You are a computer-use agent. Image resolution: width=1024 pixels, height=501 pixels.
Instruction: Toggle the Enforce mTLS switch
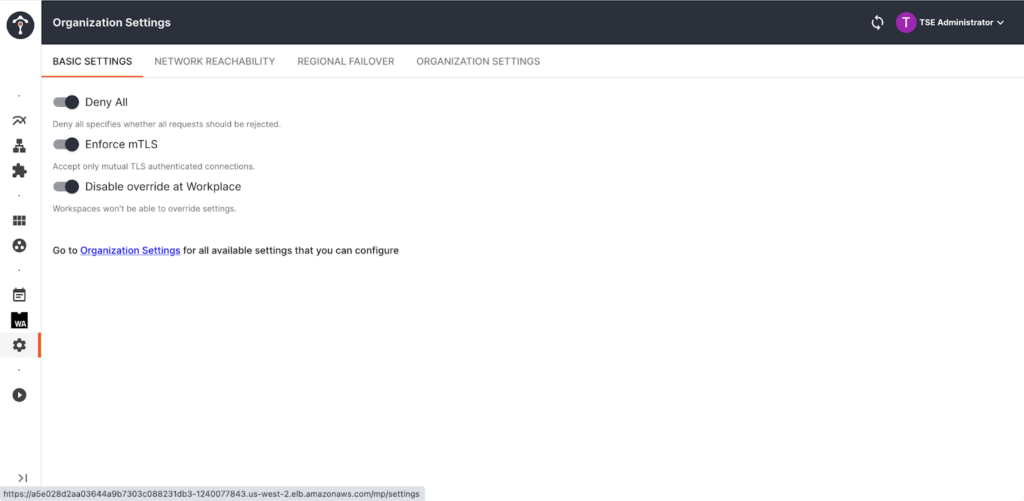coord(66,144)
